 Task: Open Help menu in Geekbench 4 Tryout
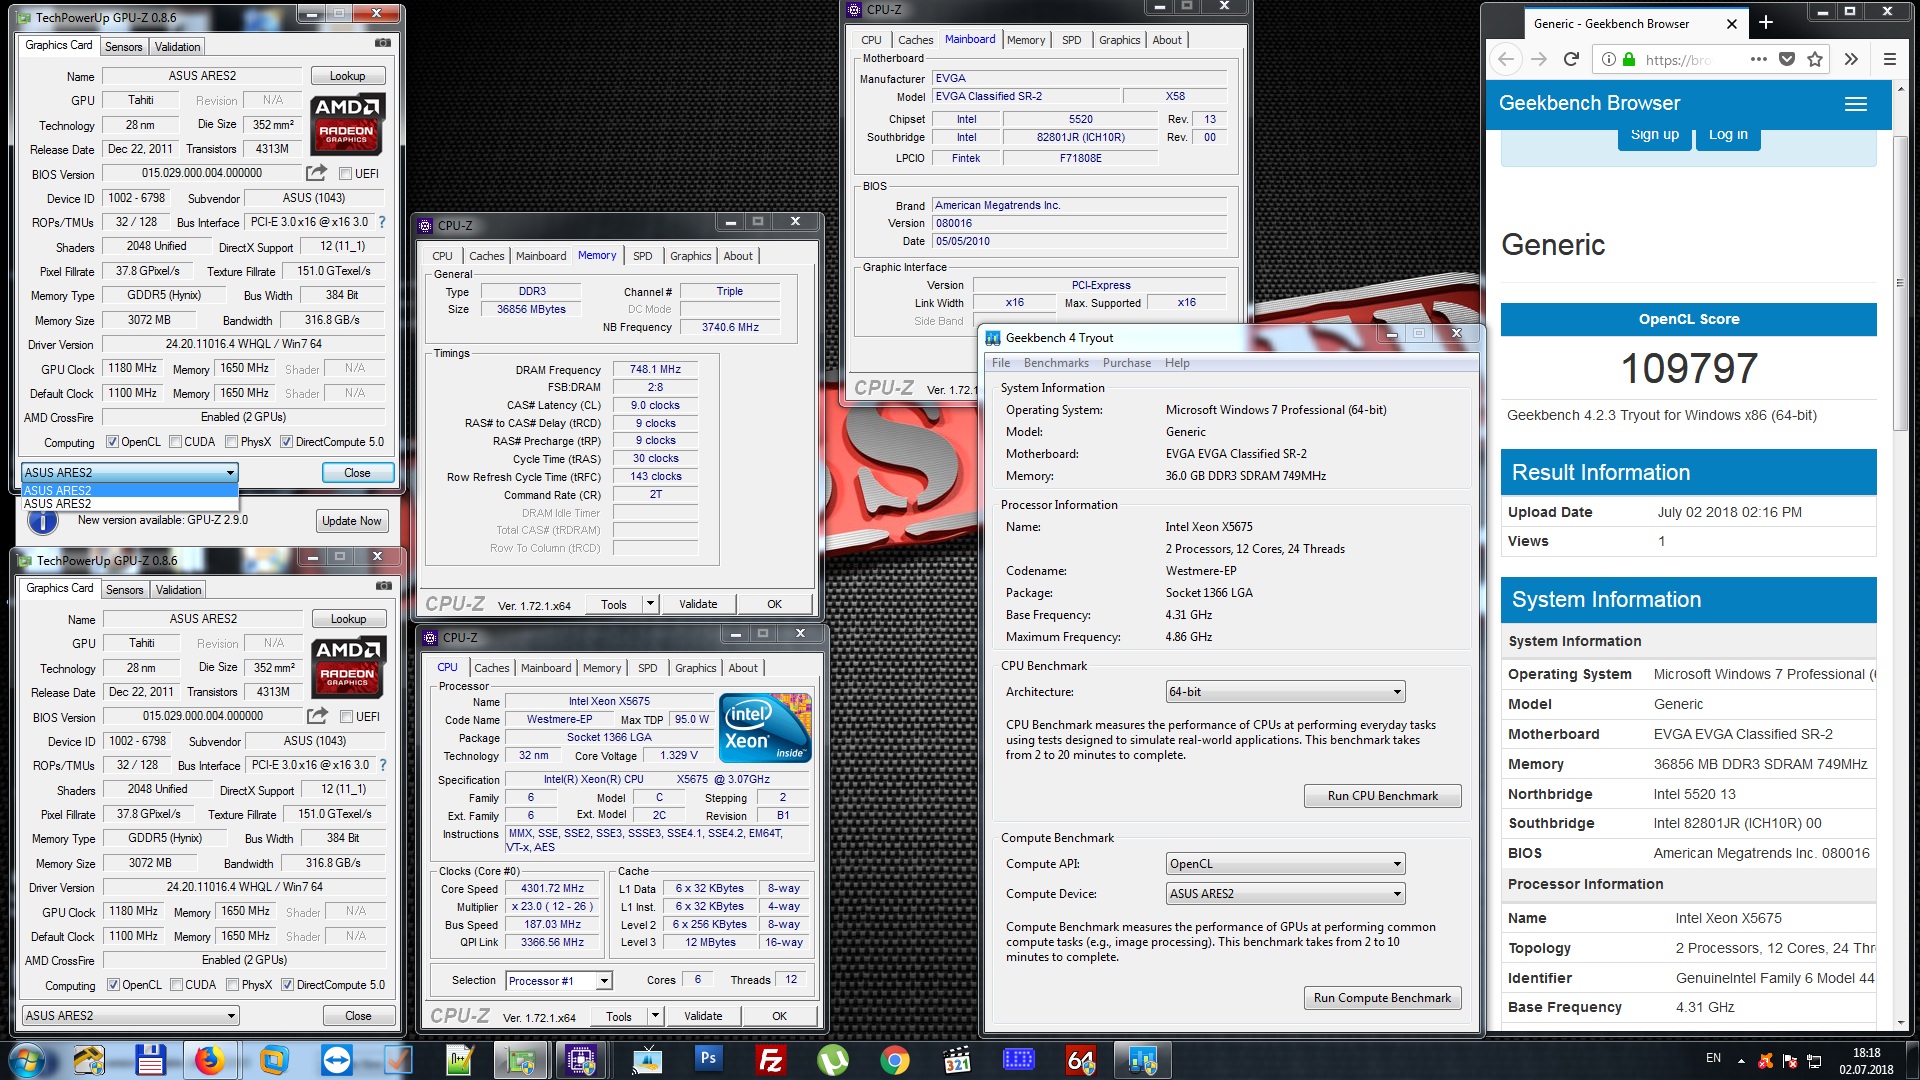(x=1177, y=363)
